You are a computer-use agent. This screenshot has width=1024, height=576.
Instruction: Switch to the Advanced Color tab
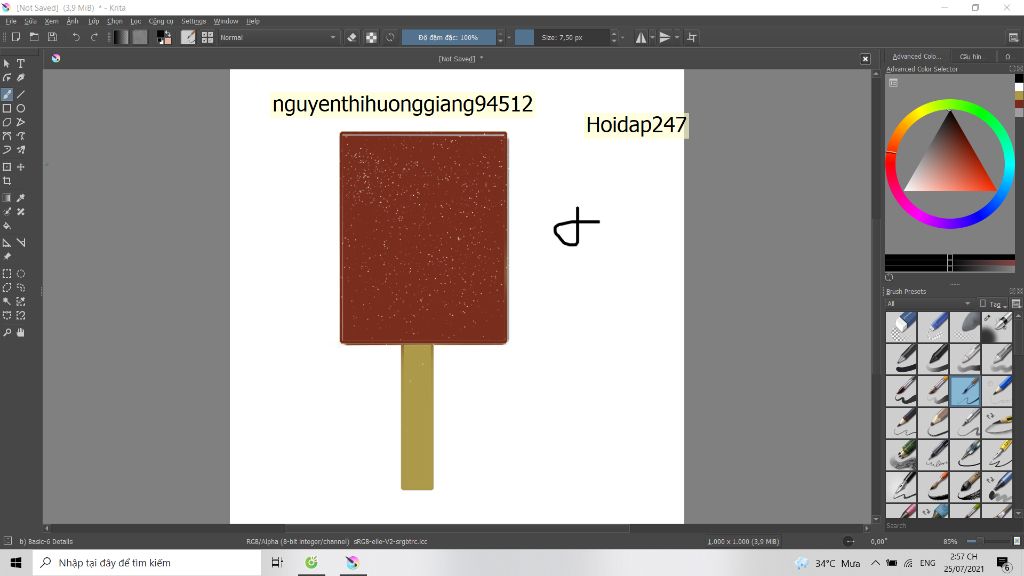(x=917, y=56)
